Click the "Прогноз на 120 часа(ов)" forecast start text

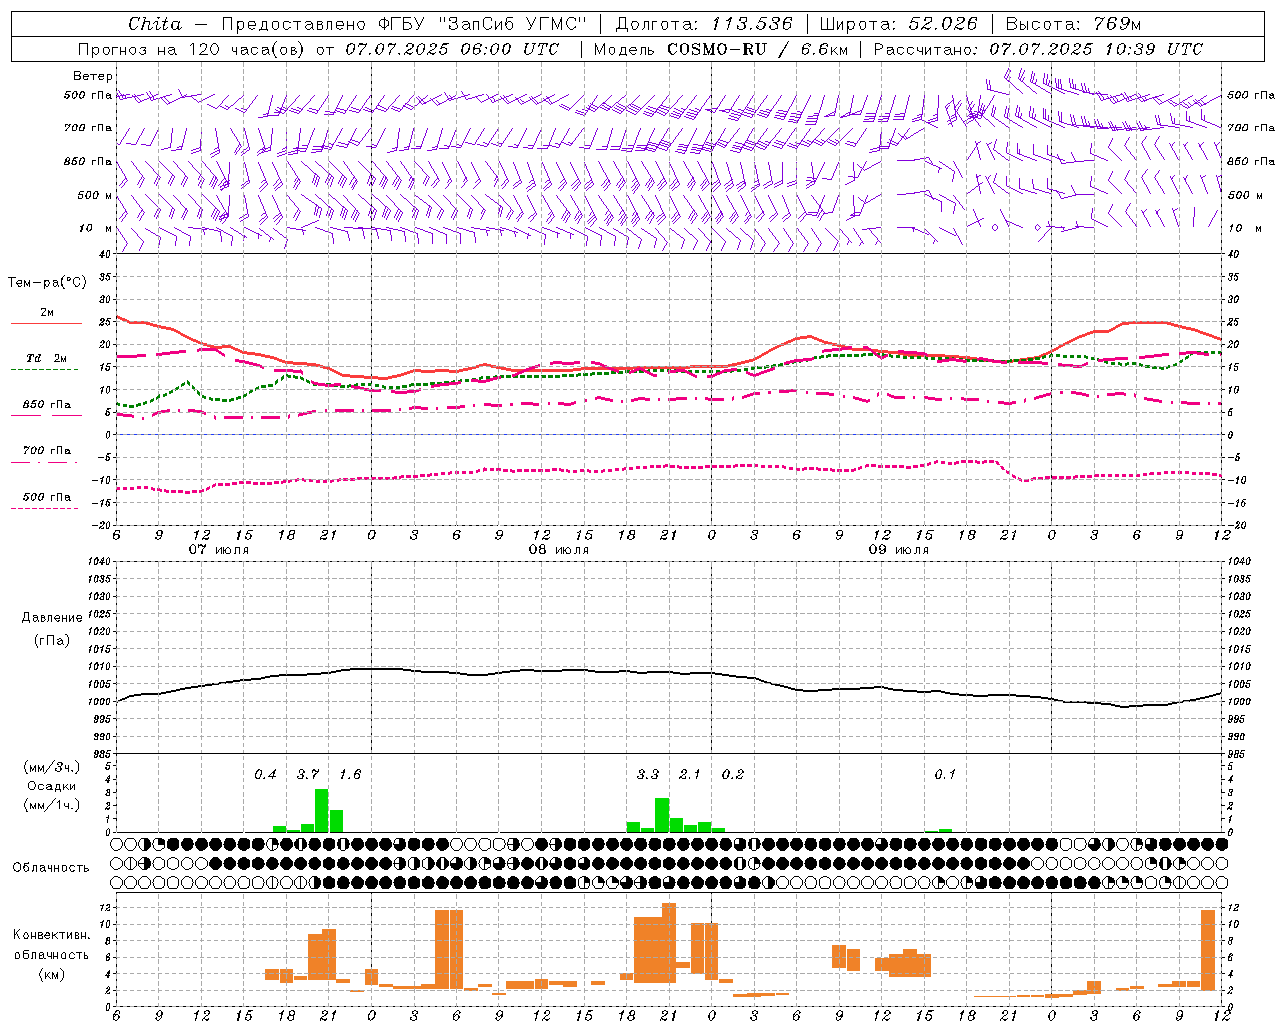coord(193,49)
